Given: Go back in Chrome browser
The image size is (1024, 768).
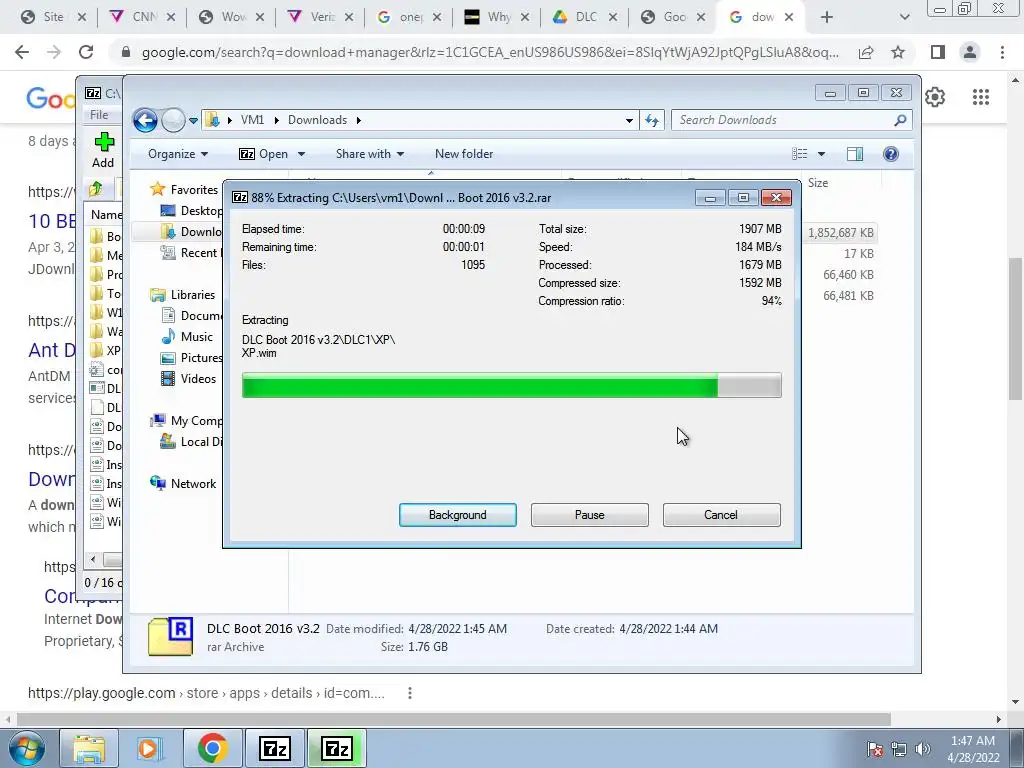Looking at the screenshot, I should (x=22, y=52).
